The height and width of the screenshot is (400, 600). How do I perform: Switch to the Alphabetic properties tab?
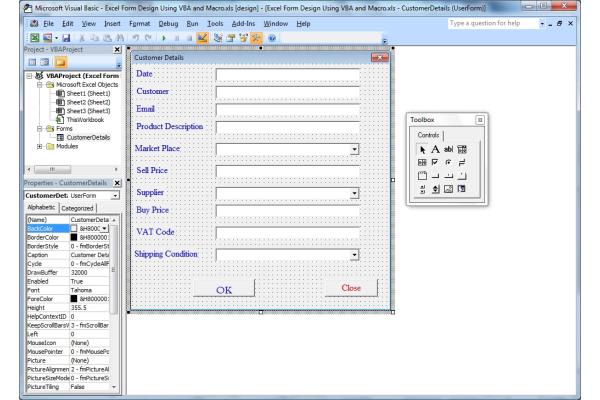(x=41, y=207)
